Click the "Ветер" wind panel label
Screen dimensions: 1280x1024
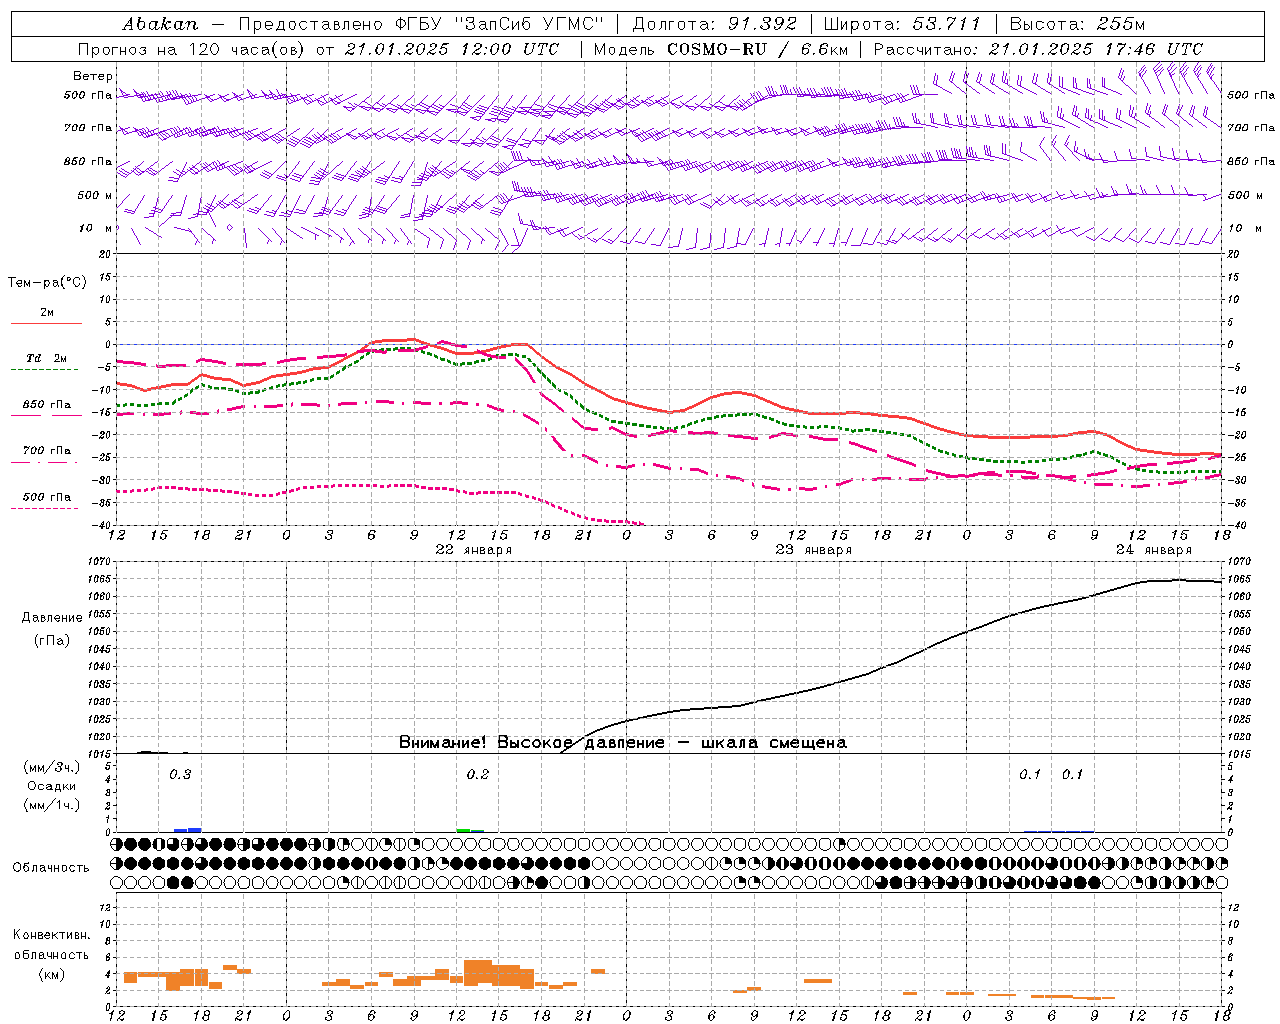point(93,76)
